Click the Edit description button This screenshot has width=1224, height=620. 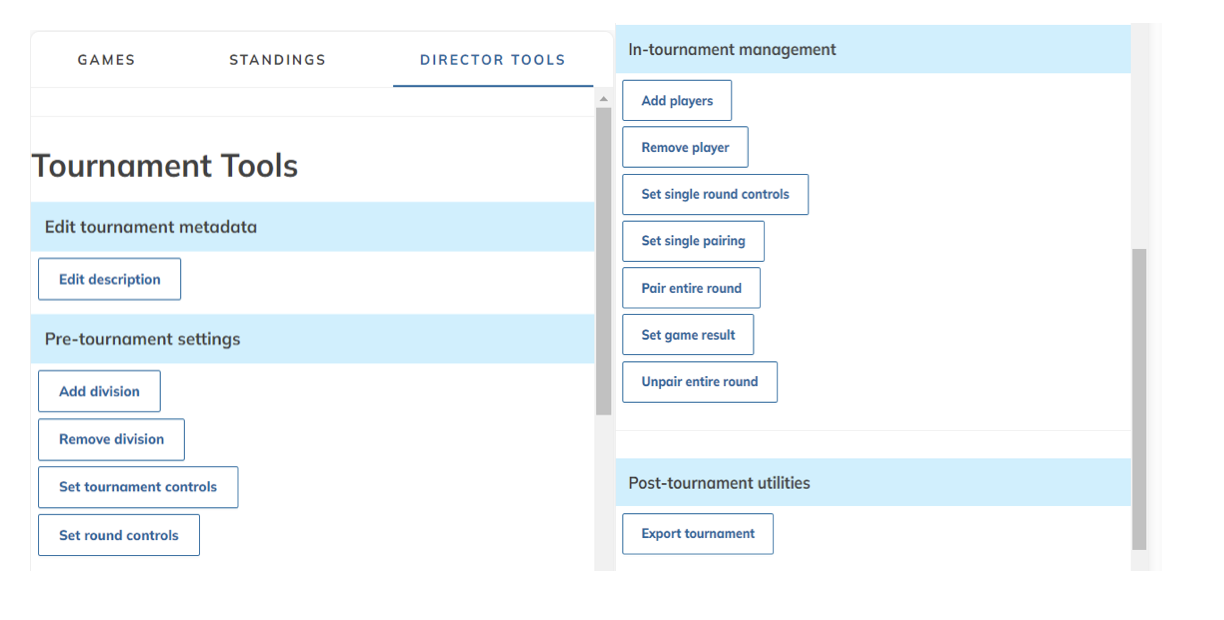pyautogui.click(x=109, y=279)
